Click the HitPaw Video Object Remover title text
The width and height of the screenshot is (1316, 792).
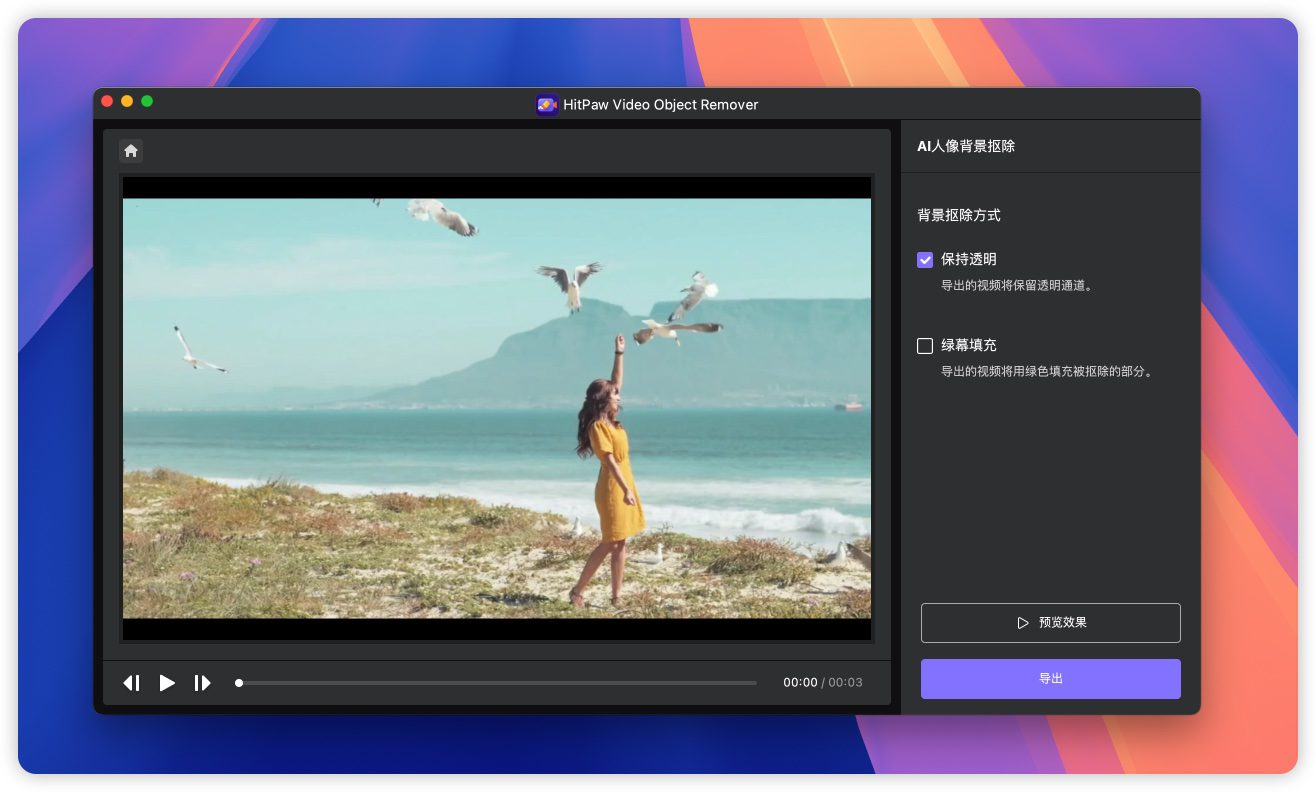tap(661, 105)
